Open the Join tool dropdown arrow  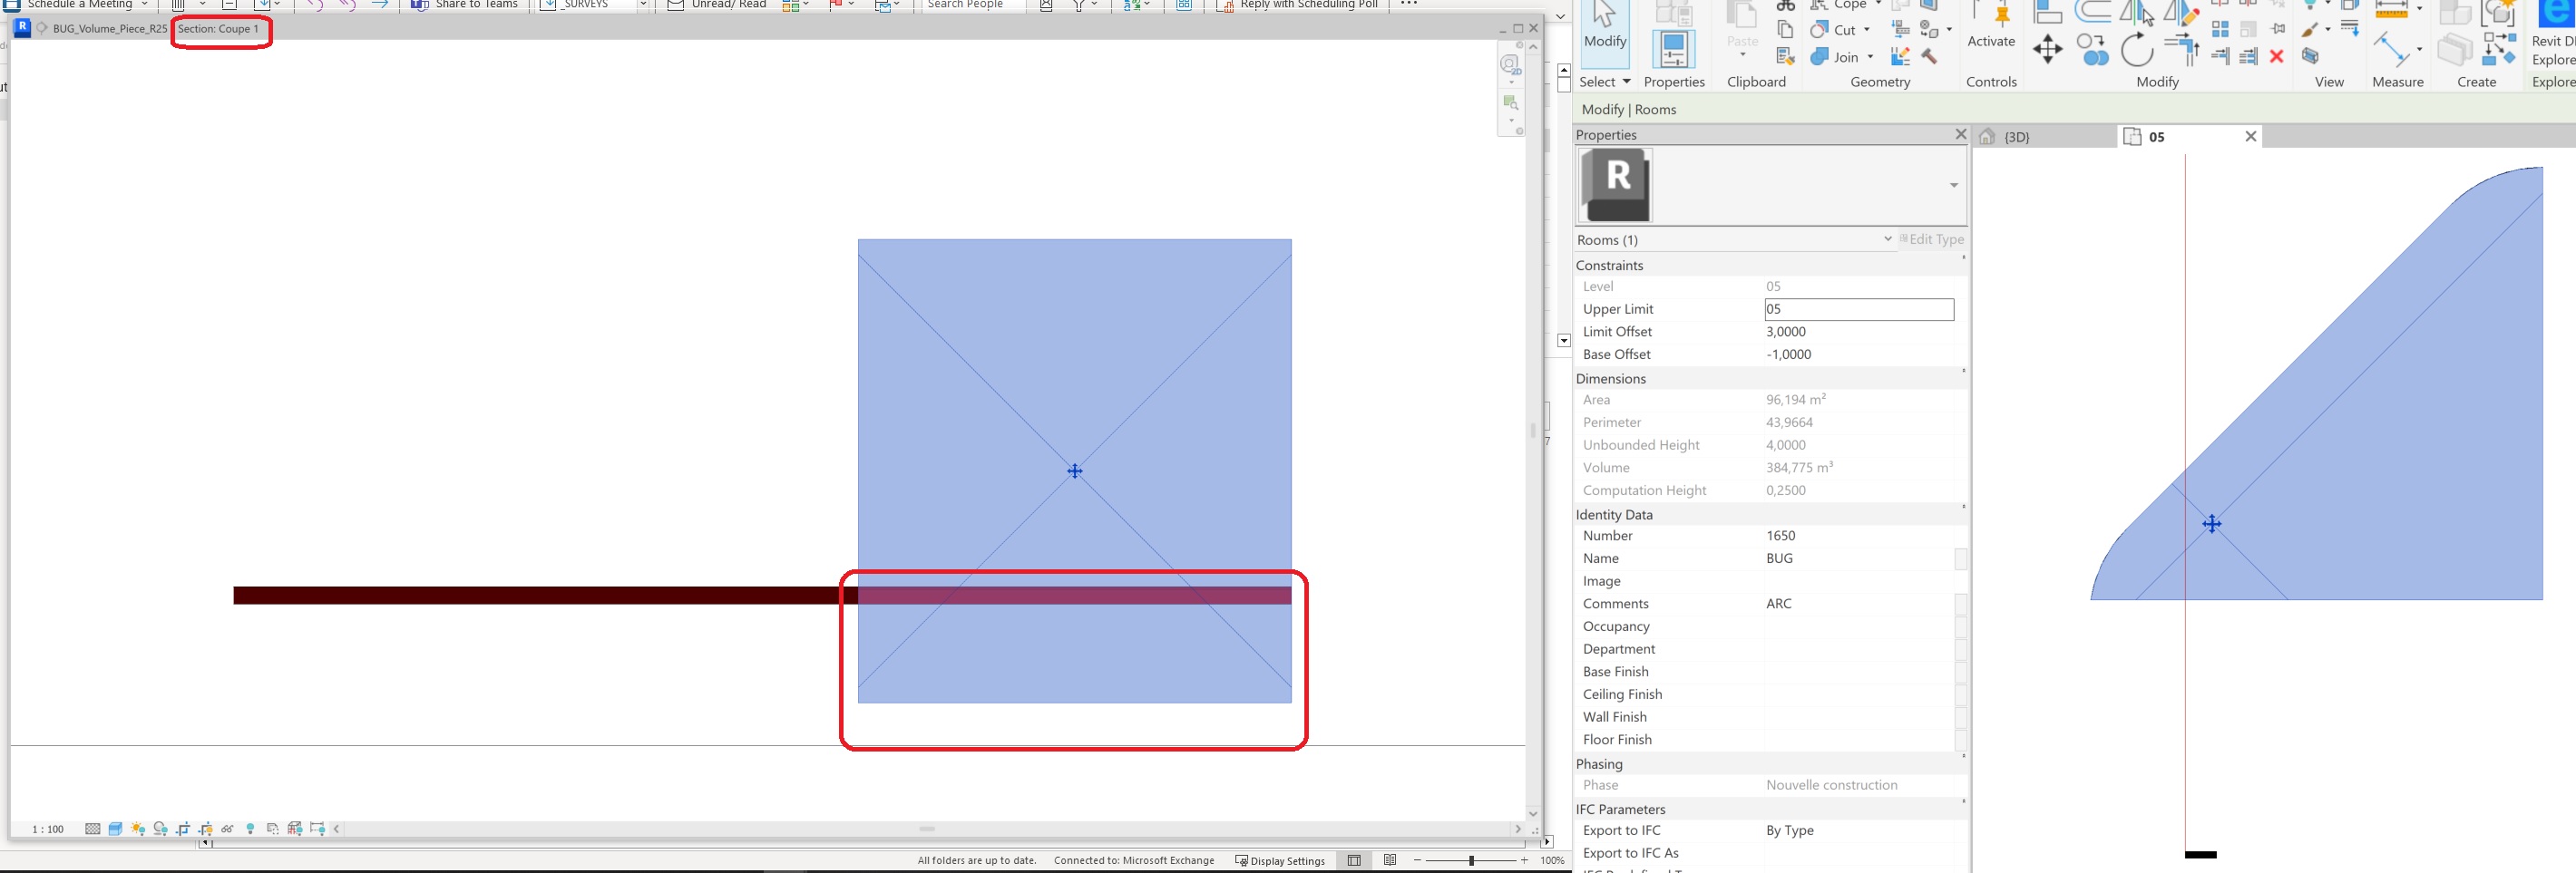[1870, 57]
